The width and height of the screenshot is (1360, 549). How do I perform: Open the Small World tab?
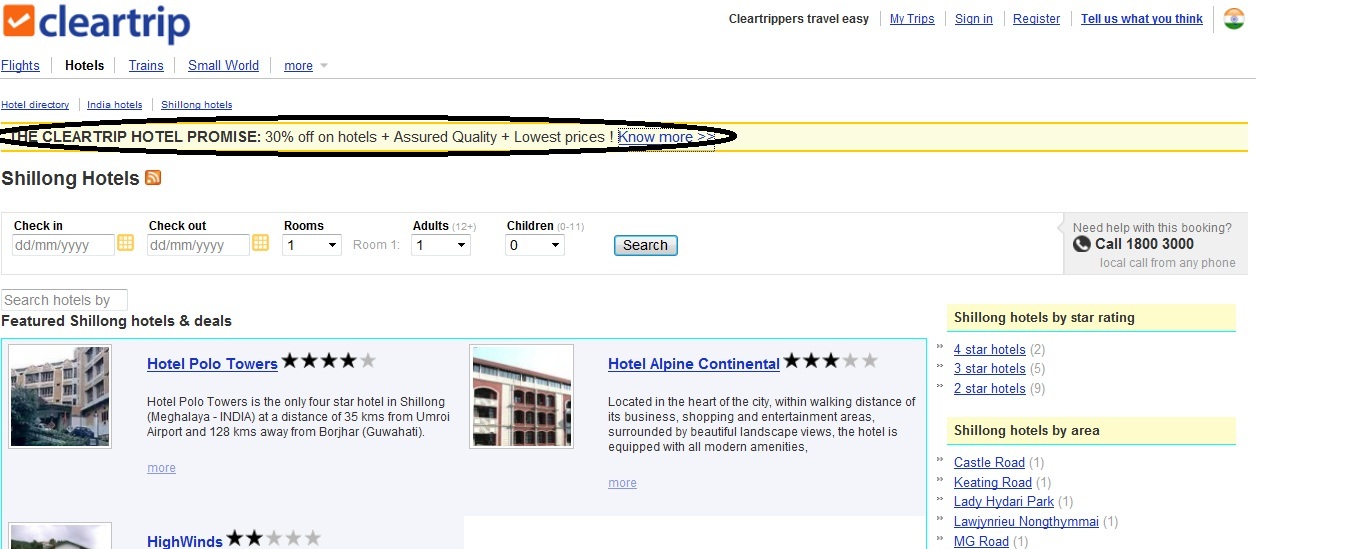[223, 66]
